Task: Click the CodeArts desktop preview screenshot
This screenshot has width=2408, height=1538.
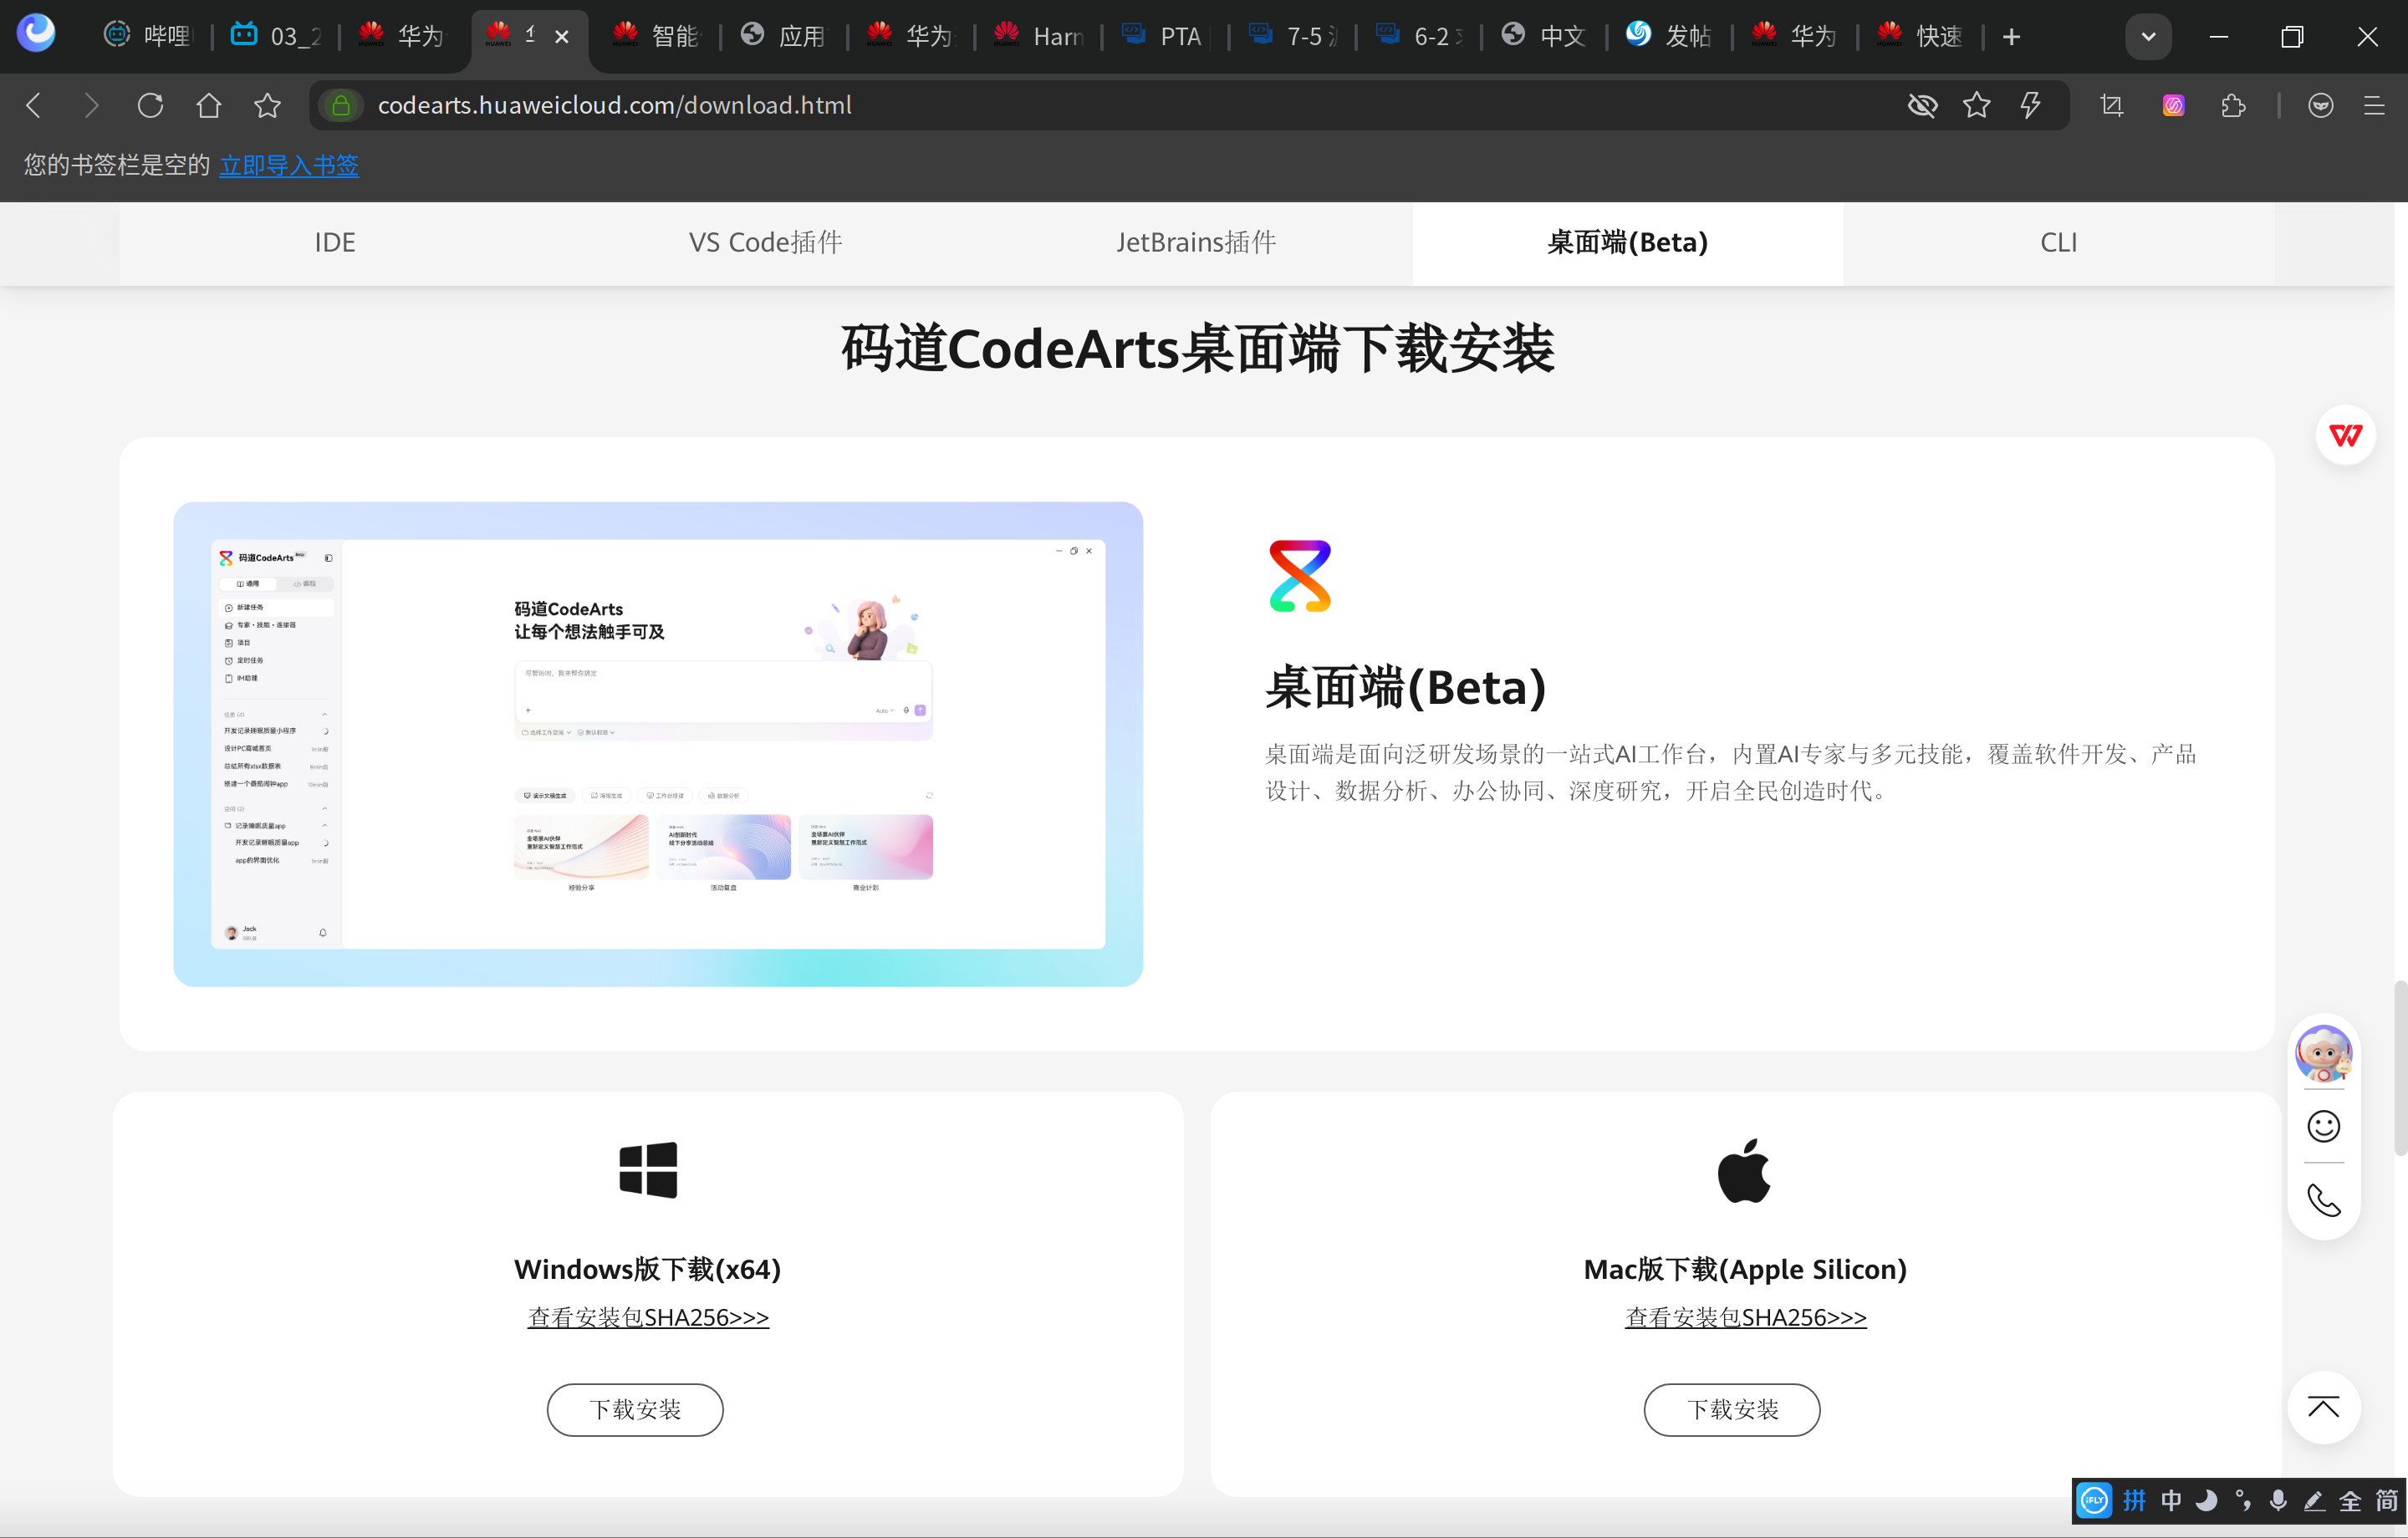Action: [x=658, y=744]
